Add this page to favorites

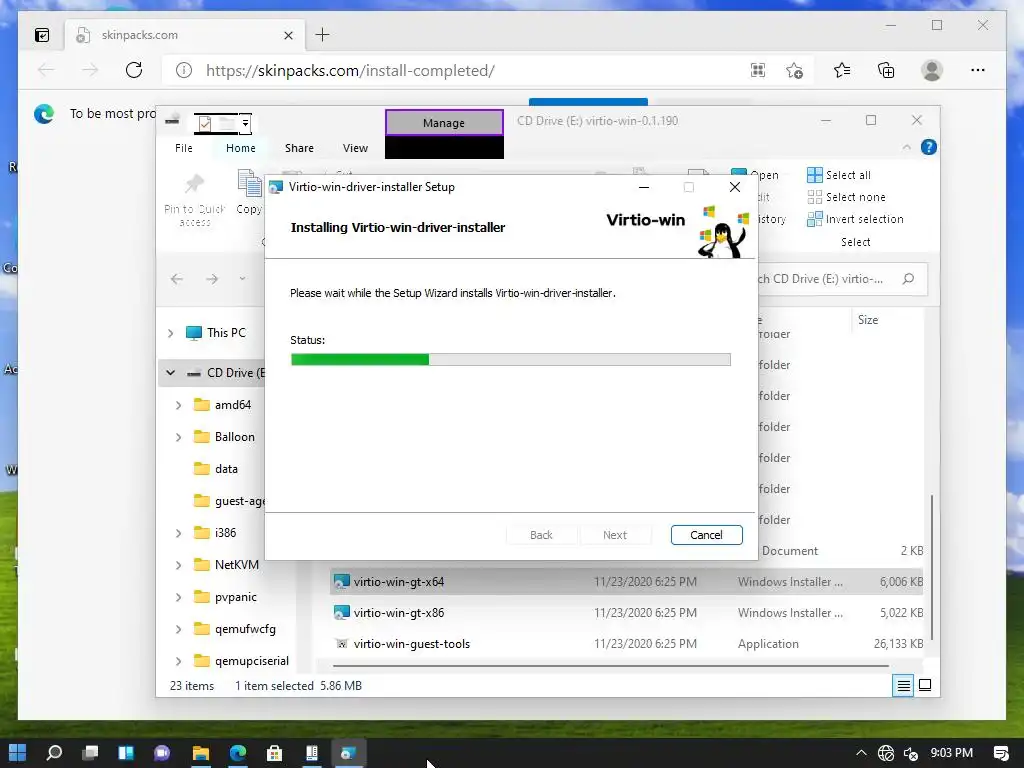pos(794,70)
